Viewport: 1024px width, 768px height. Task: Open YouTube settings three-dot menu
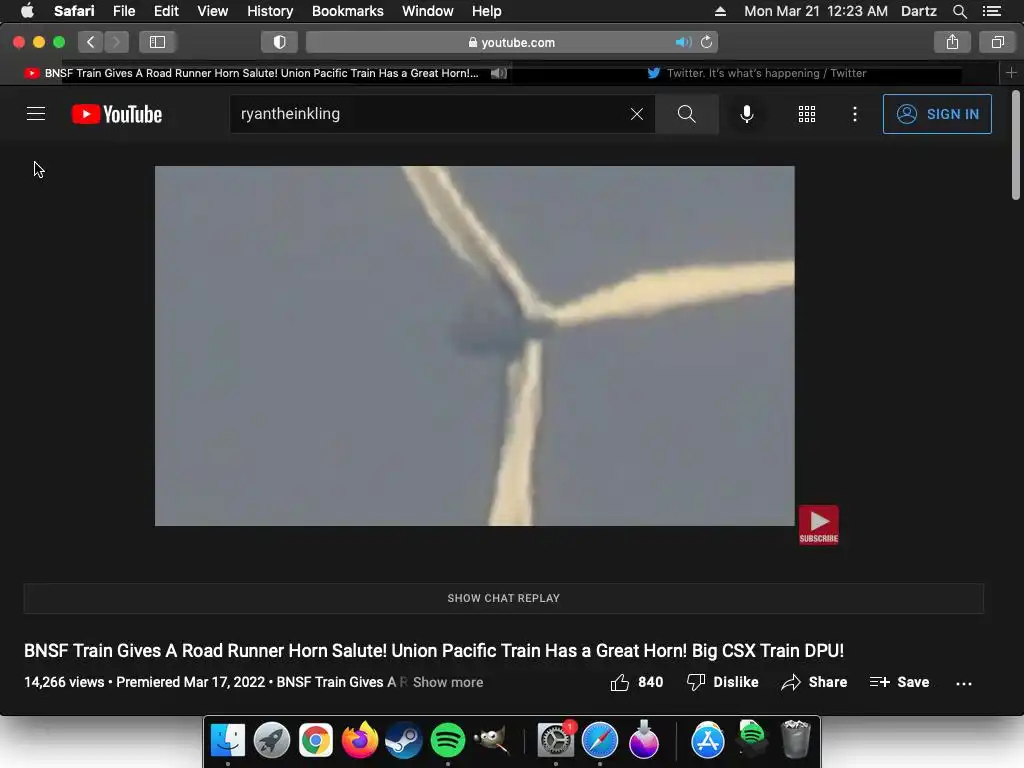[x=854, y=114]
